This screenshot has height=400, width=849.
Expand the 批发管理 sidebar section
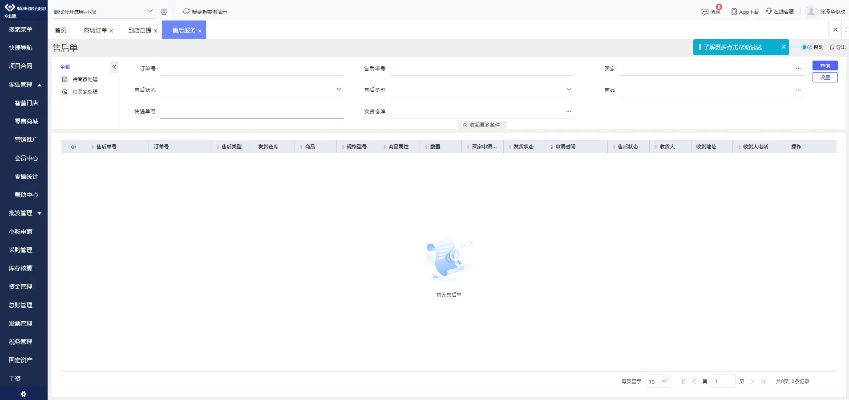point(39,213)
